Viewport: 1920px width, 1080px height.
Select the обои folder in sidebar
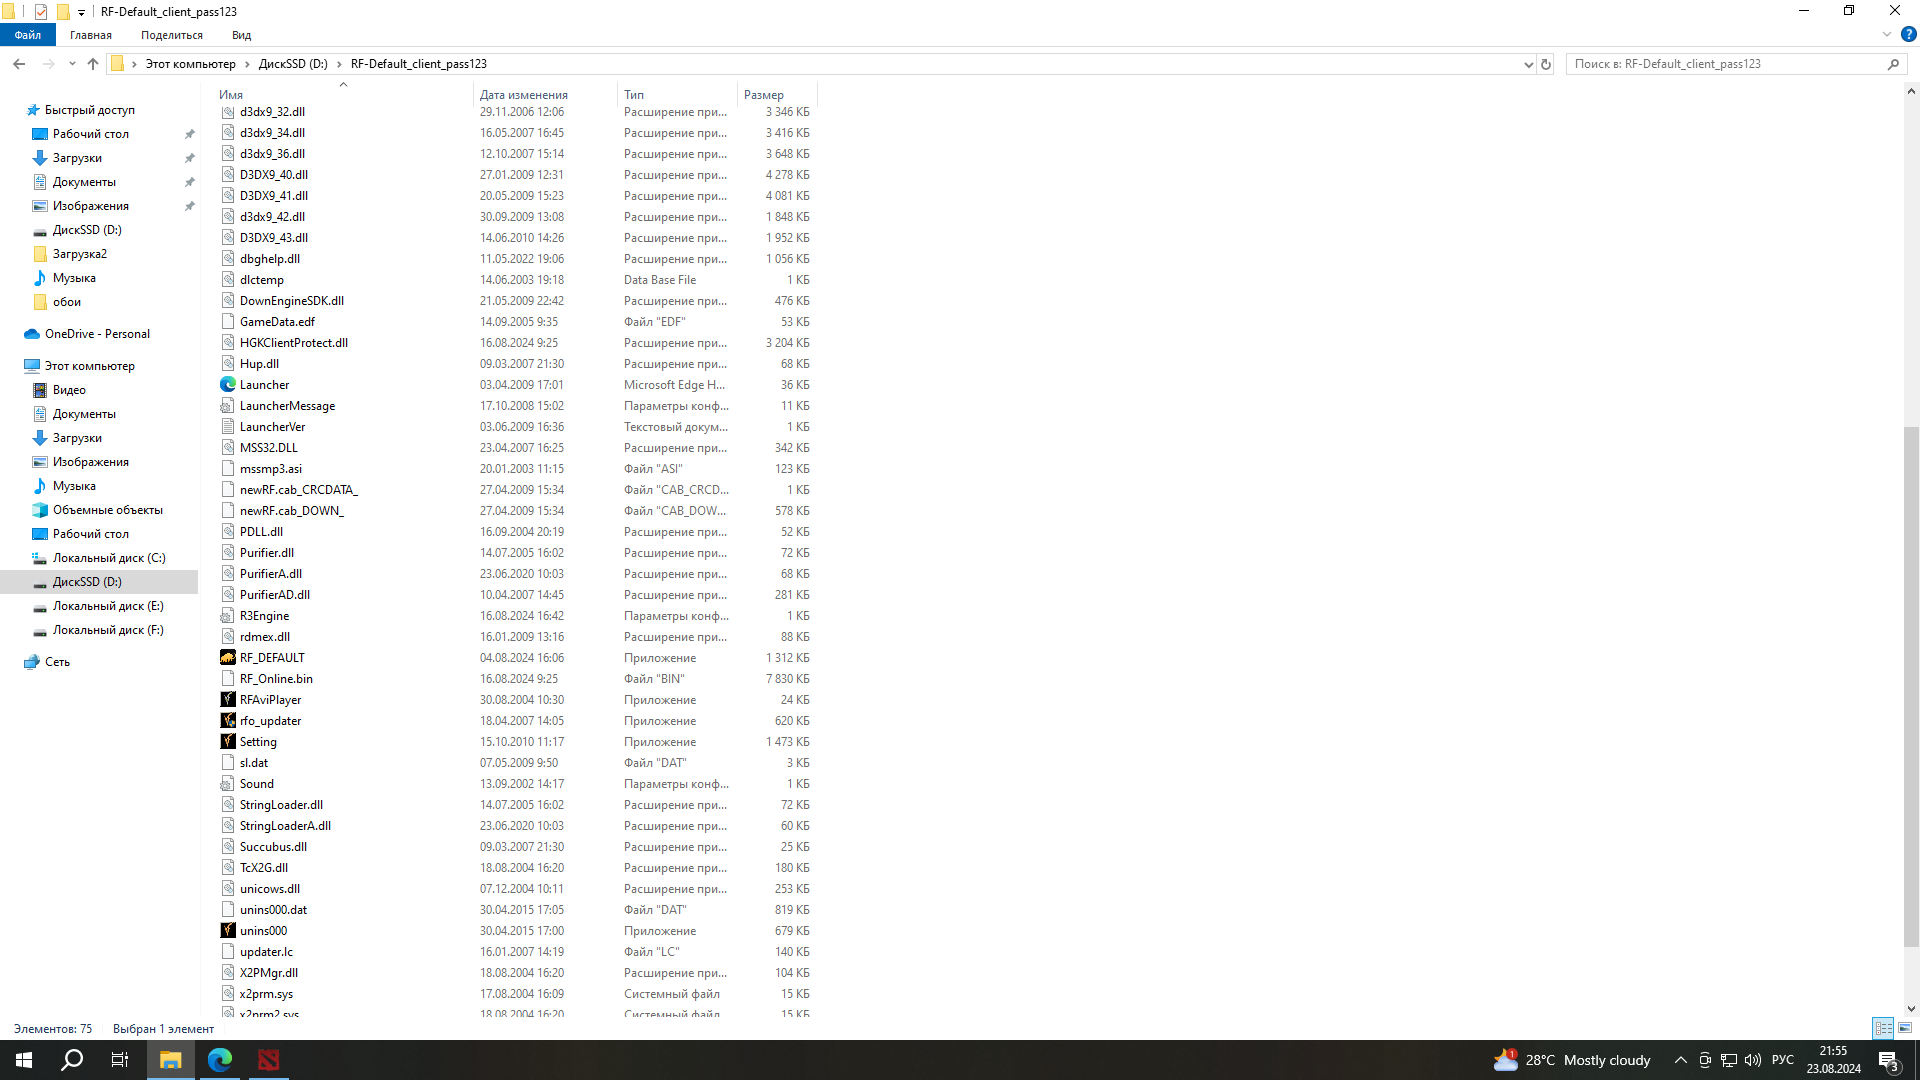click(67, 302)
